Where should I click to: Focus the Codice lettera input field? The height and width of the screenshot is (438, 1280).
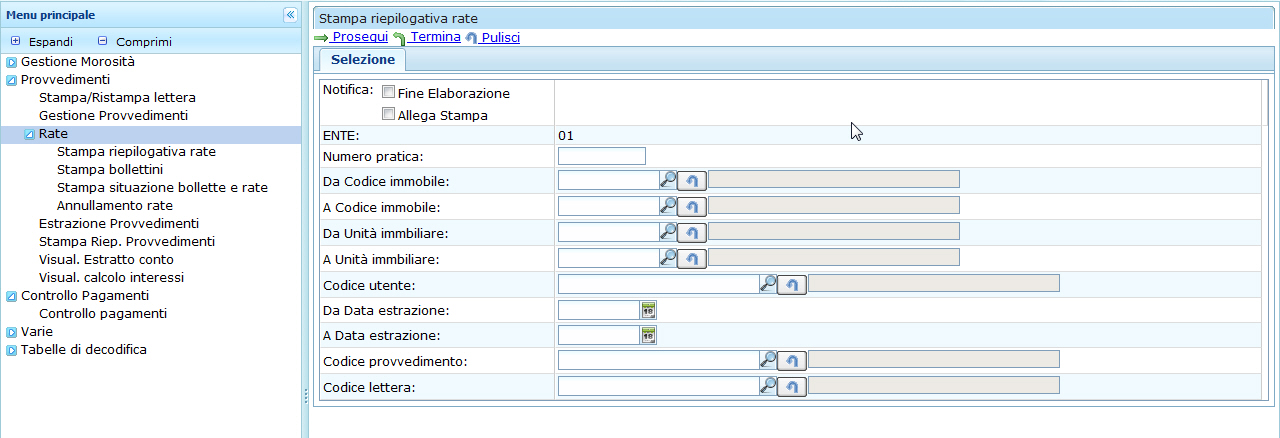click(x=659, y=385)
